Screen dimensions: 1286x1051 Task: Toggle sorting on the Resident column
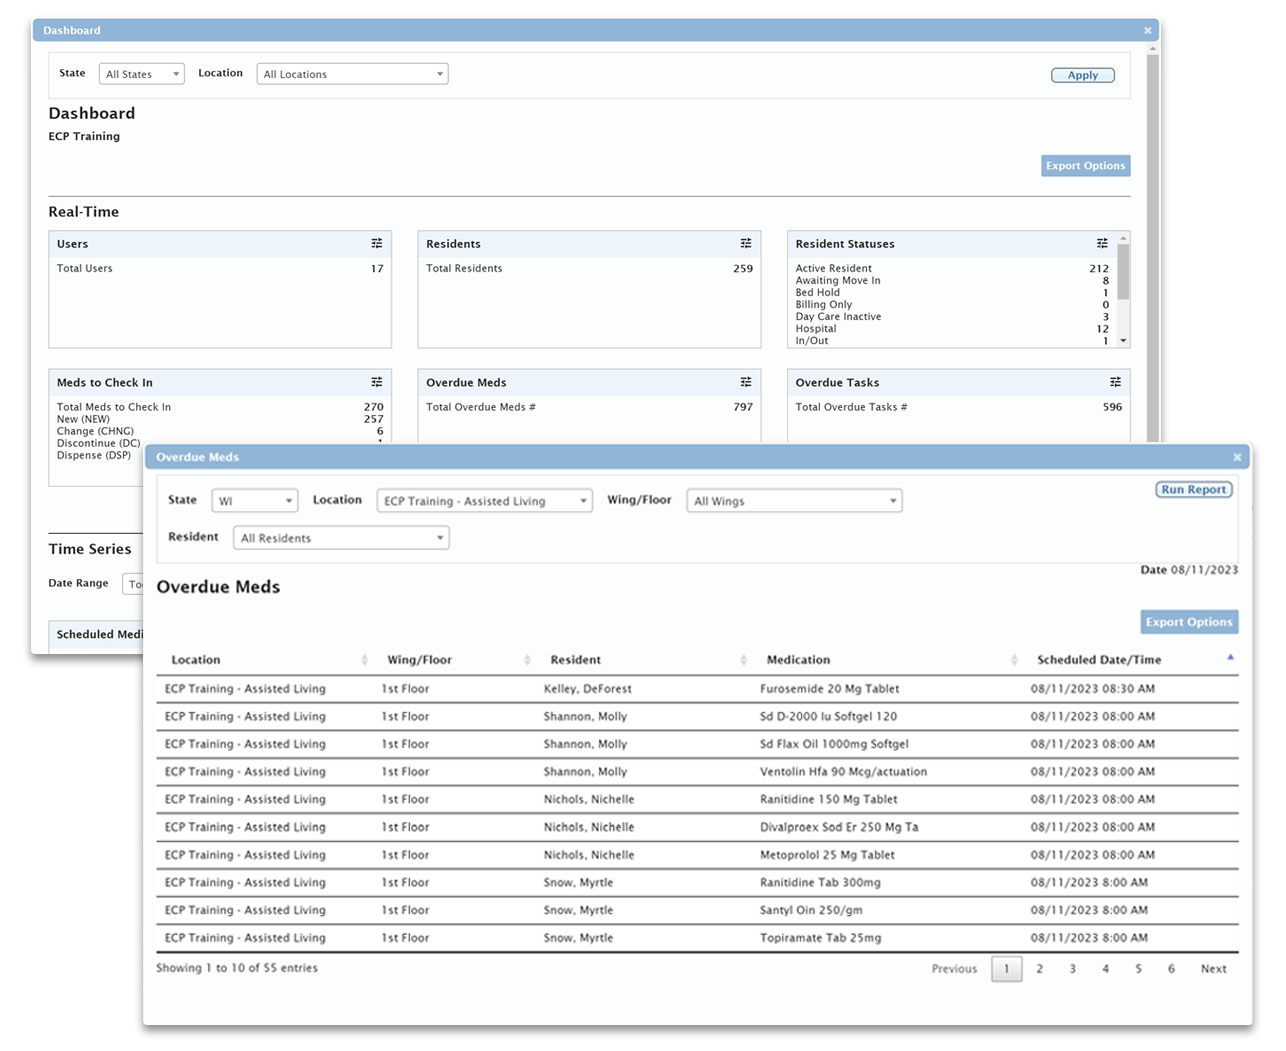tap(743, 660)
